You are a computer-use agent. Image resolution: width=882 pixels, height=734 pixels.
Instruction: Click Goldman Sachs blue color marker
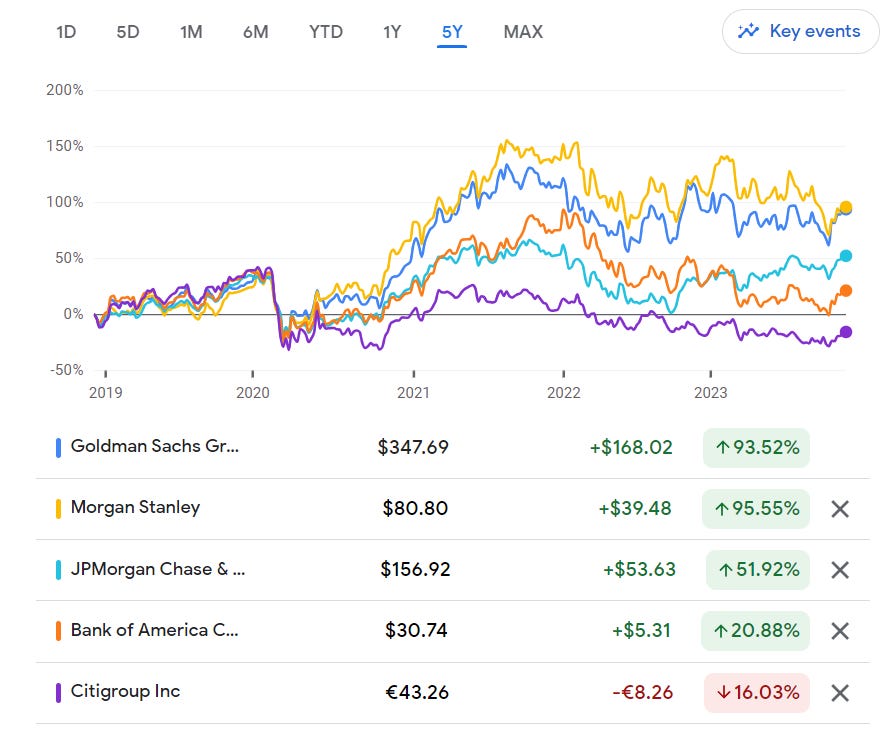click(58, 448)
